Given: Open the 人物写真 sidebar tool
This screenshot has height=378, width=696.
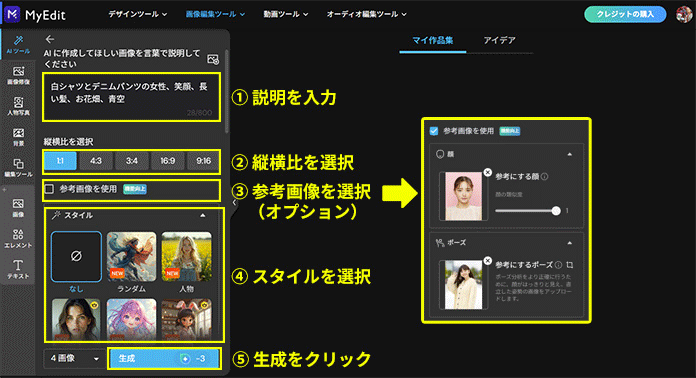Looking at the screenshot, I should tap(18, 106).
